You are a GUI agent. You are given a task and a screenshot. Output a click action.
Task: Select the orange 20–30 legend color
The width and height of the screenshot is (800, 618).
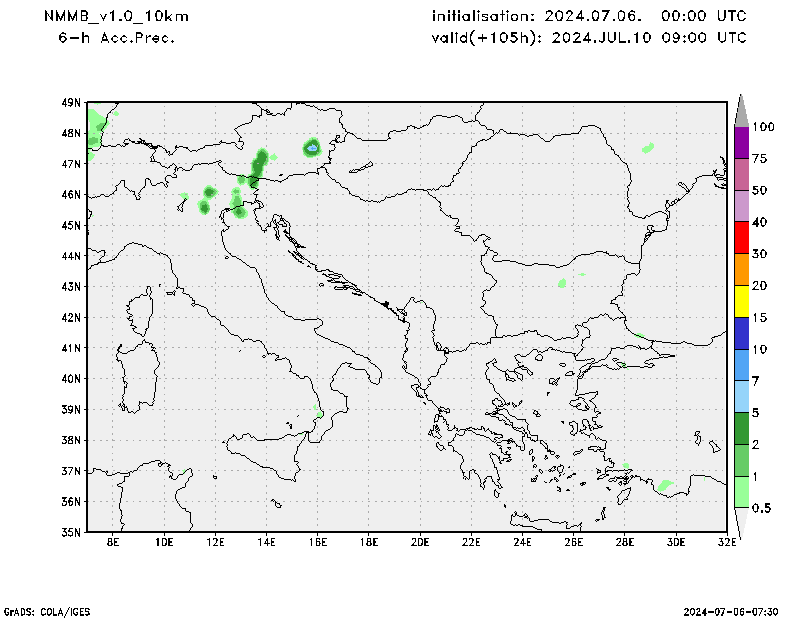(741, 269)
